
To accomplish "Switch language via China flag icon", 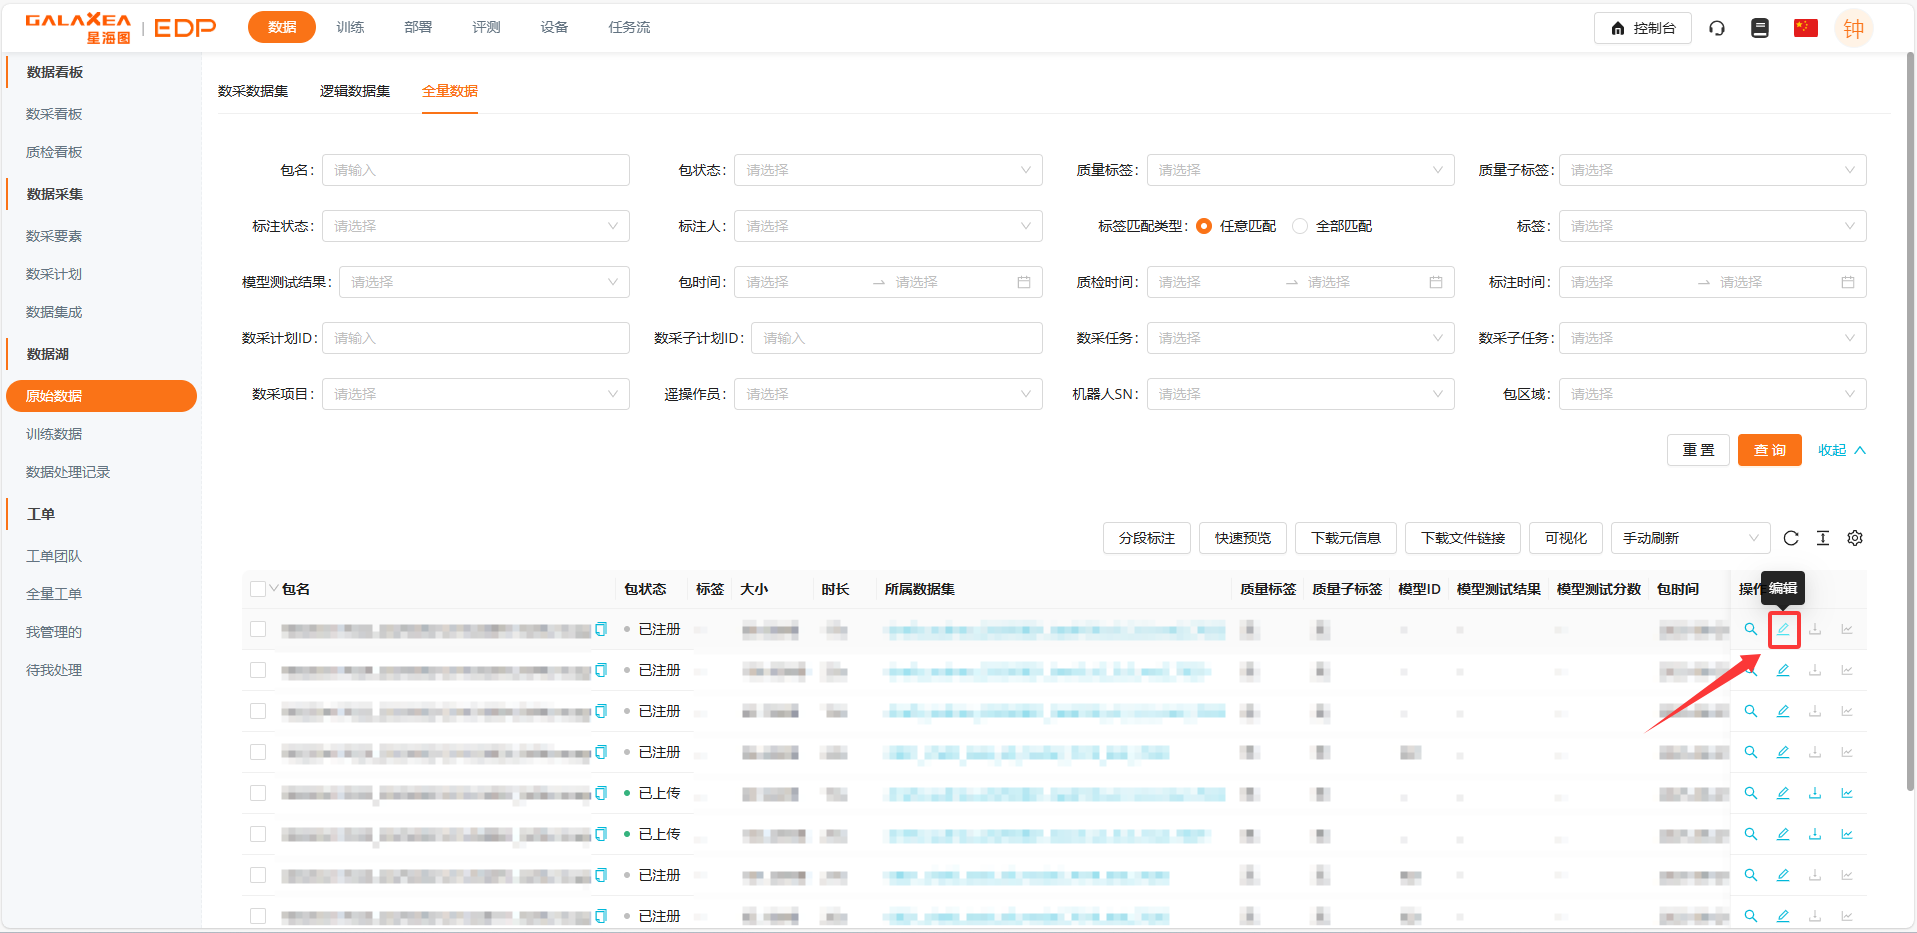I will point(1805,28).
